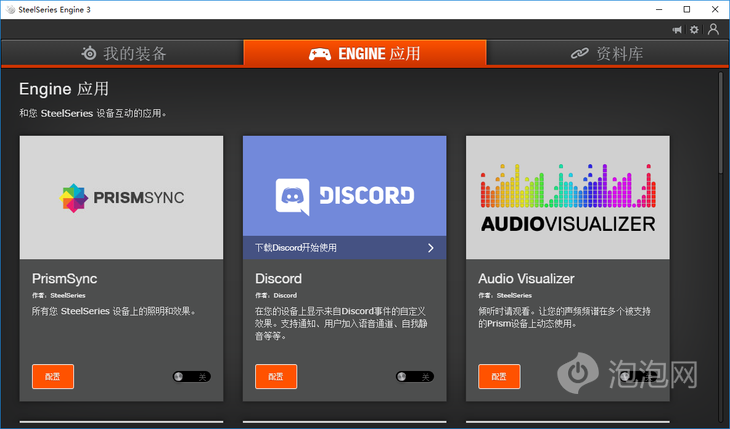
Task: Open the 下载Discord开始使用 link
Action: [x=345, y=248]
